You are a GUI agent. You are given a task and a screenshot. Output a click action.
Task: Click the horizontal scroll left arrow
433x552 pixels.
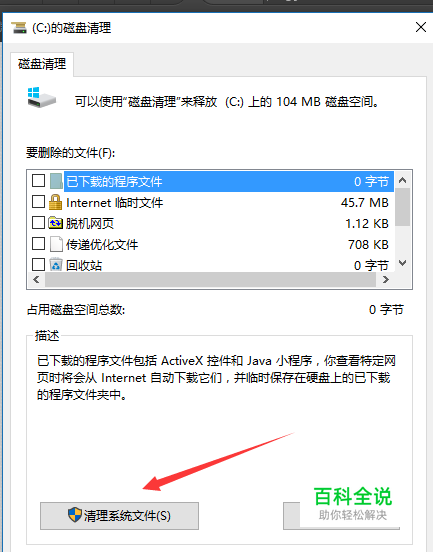36,280
